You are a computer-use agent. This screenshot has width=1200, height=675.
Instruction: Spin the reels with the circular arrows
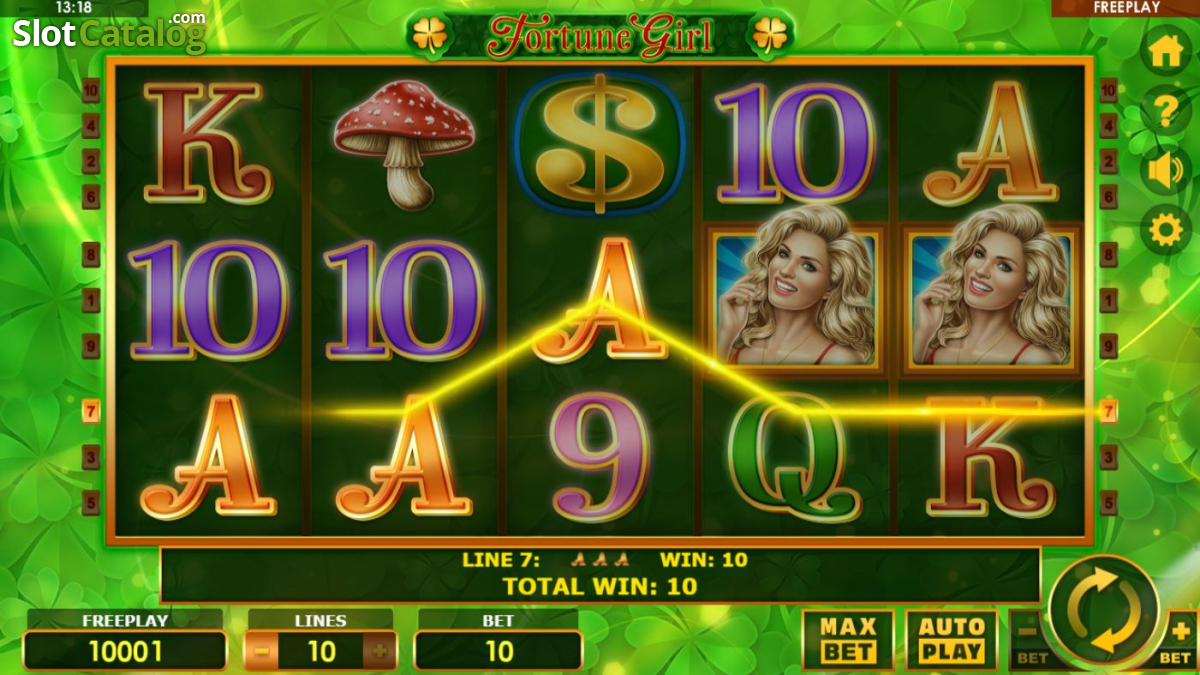(1107, 610)
